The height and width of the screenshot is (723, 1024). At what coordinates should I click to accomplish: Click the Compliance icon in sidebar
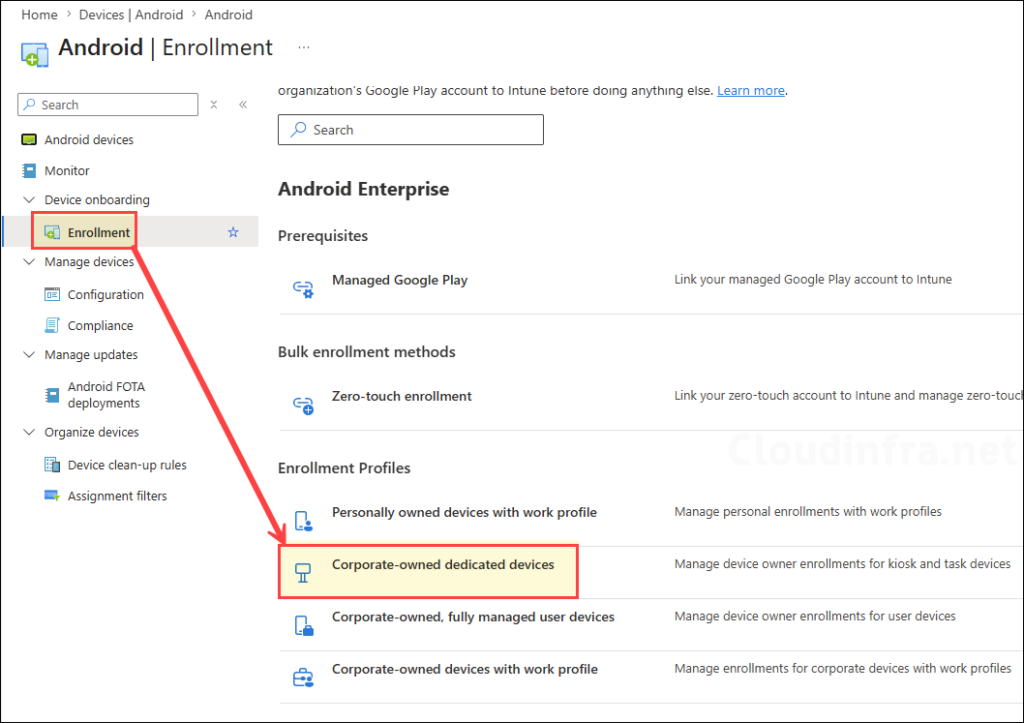coord(52,325)
